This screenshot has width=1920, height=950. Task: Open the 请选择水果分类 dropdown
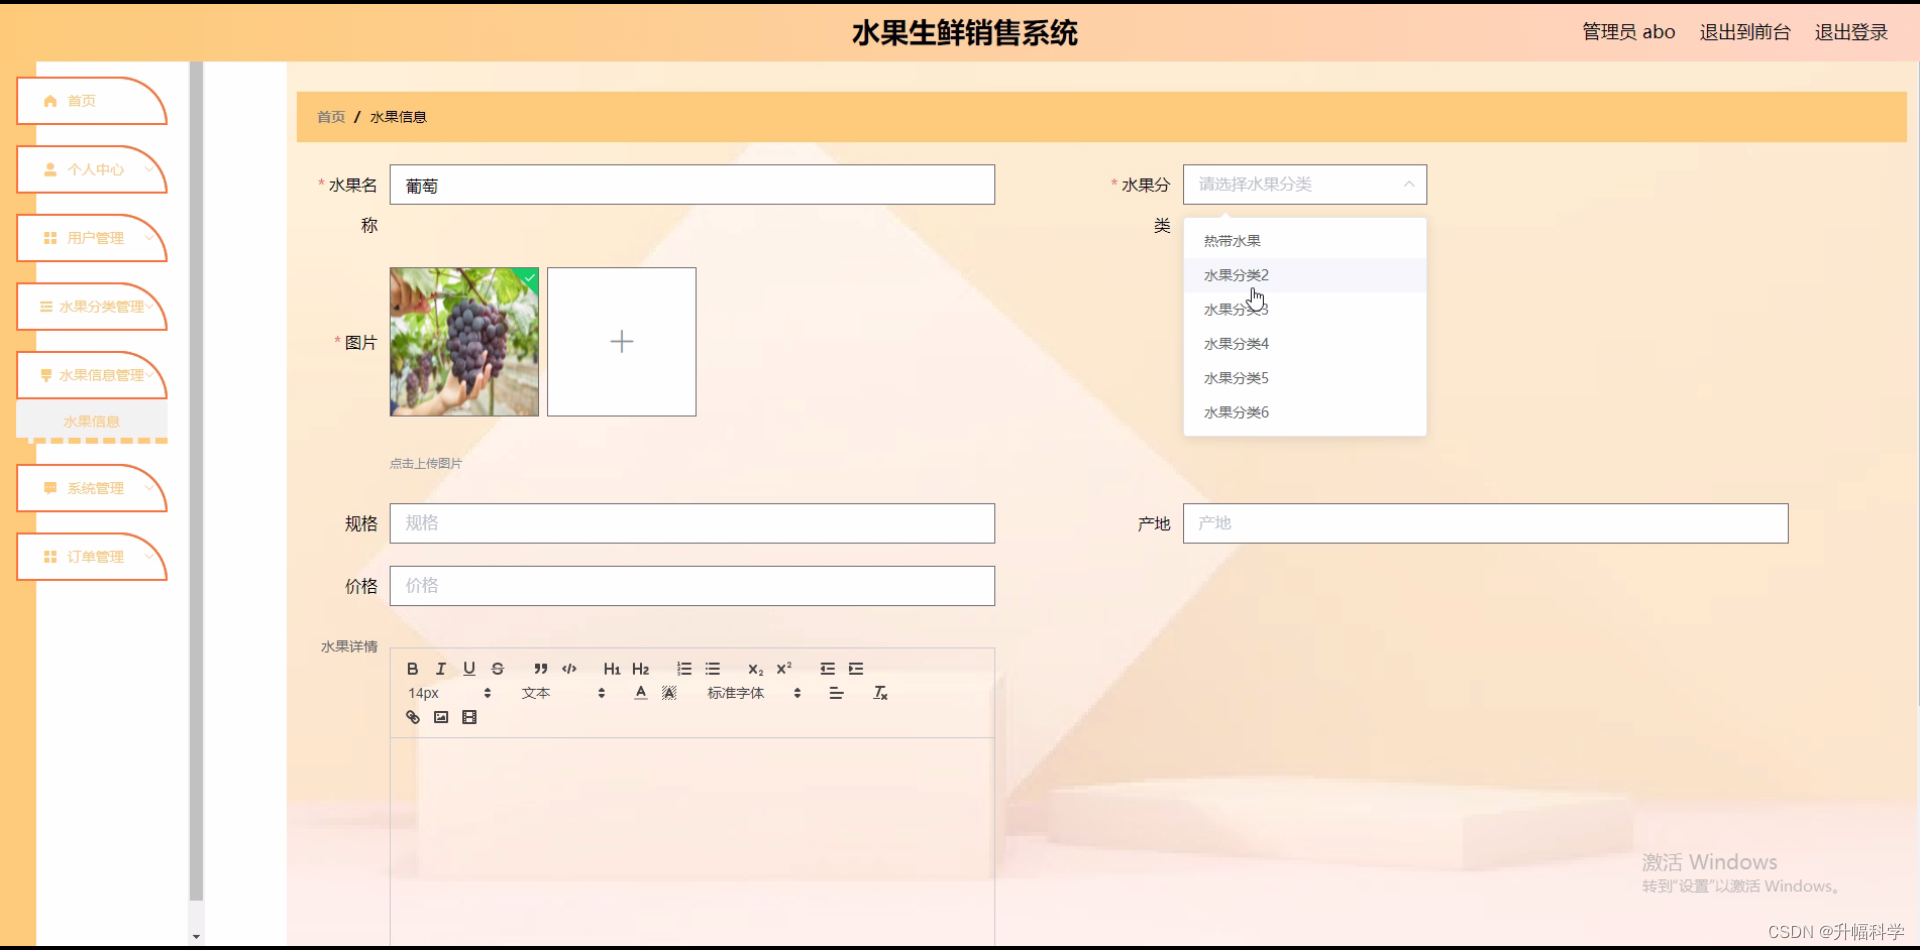[1304, 184]
